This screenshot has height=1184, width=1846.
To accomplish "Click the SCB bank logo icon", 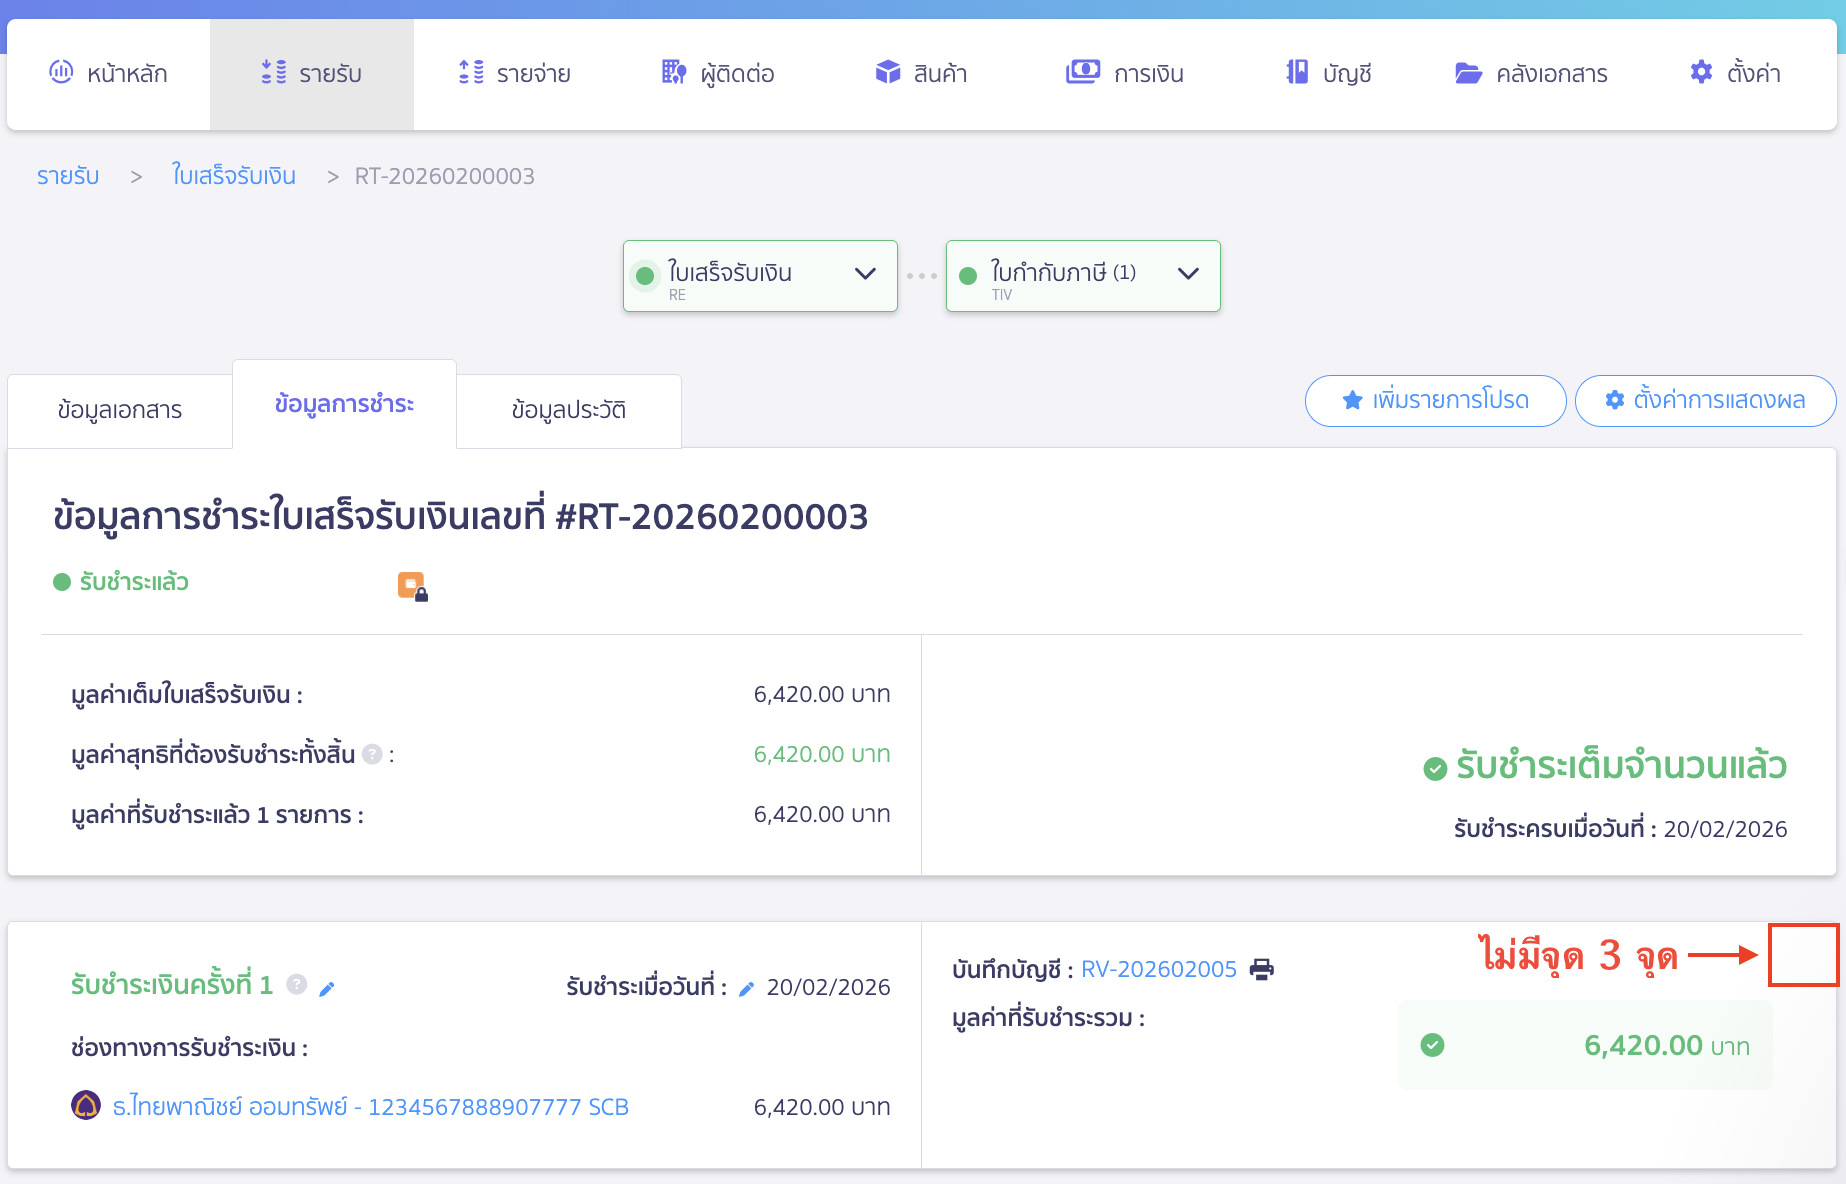I will point(86,1106).
